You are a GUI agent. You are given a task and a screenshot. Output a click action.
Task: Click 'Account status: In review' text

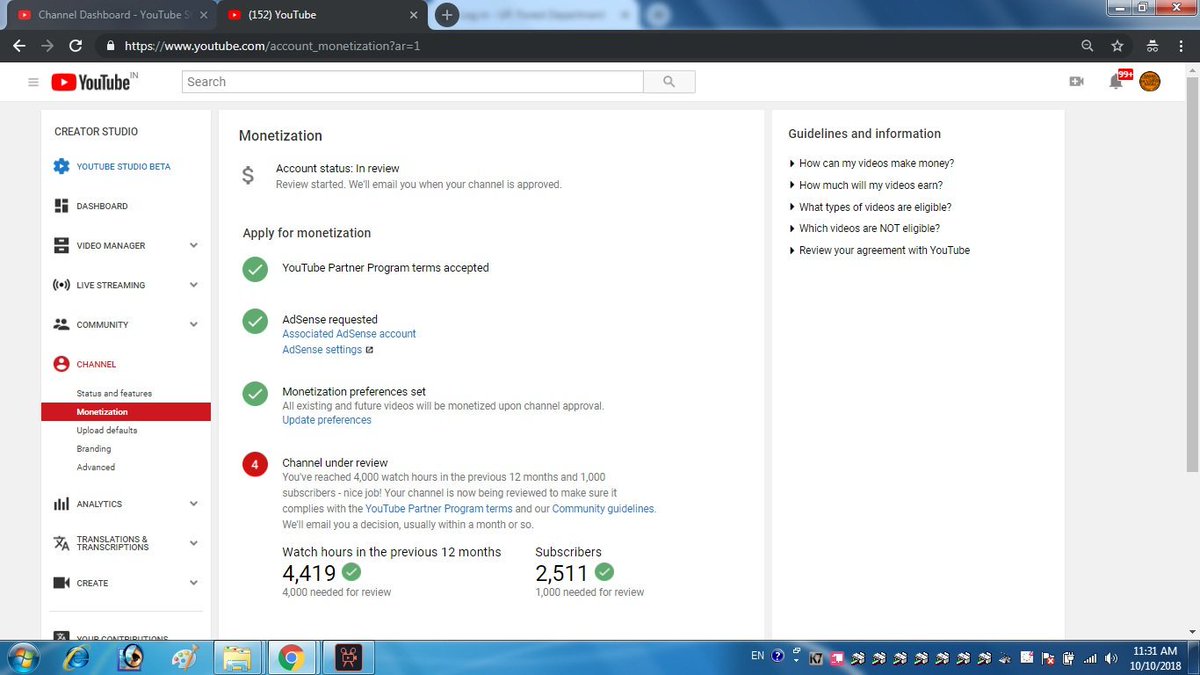click(x=337, y=168)
